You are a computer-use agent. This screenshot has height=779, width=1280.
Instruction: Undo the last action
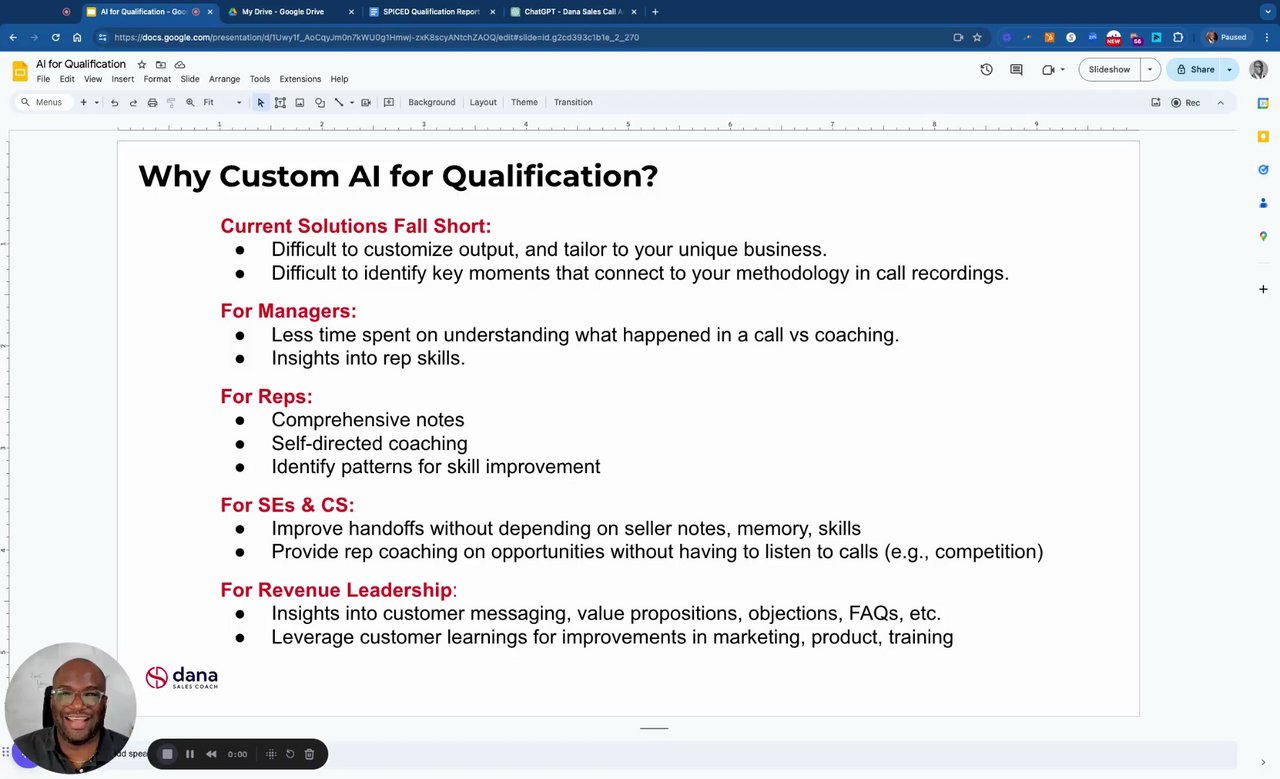tap(114, 102)
